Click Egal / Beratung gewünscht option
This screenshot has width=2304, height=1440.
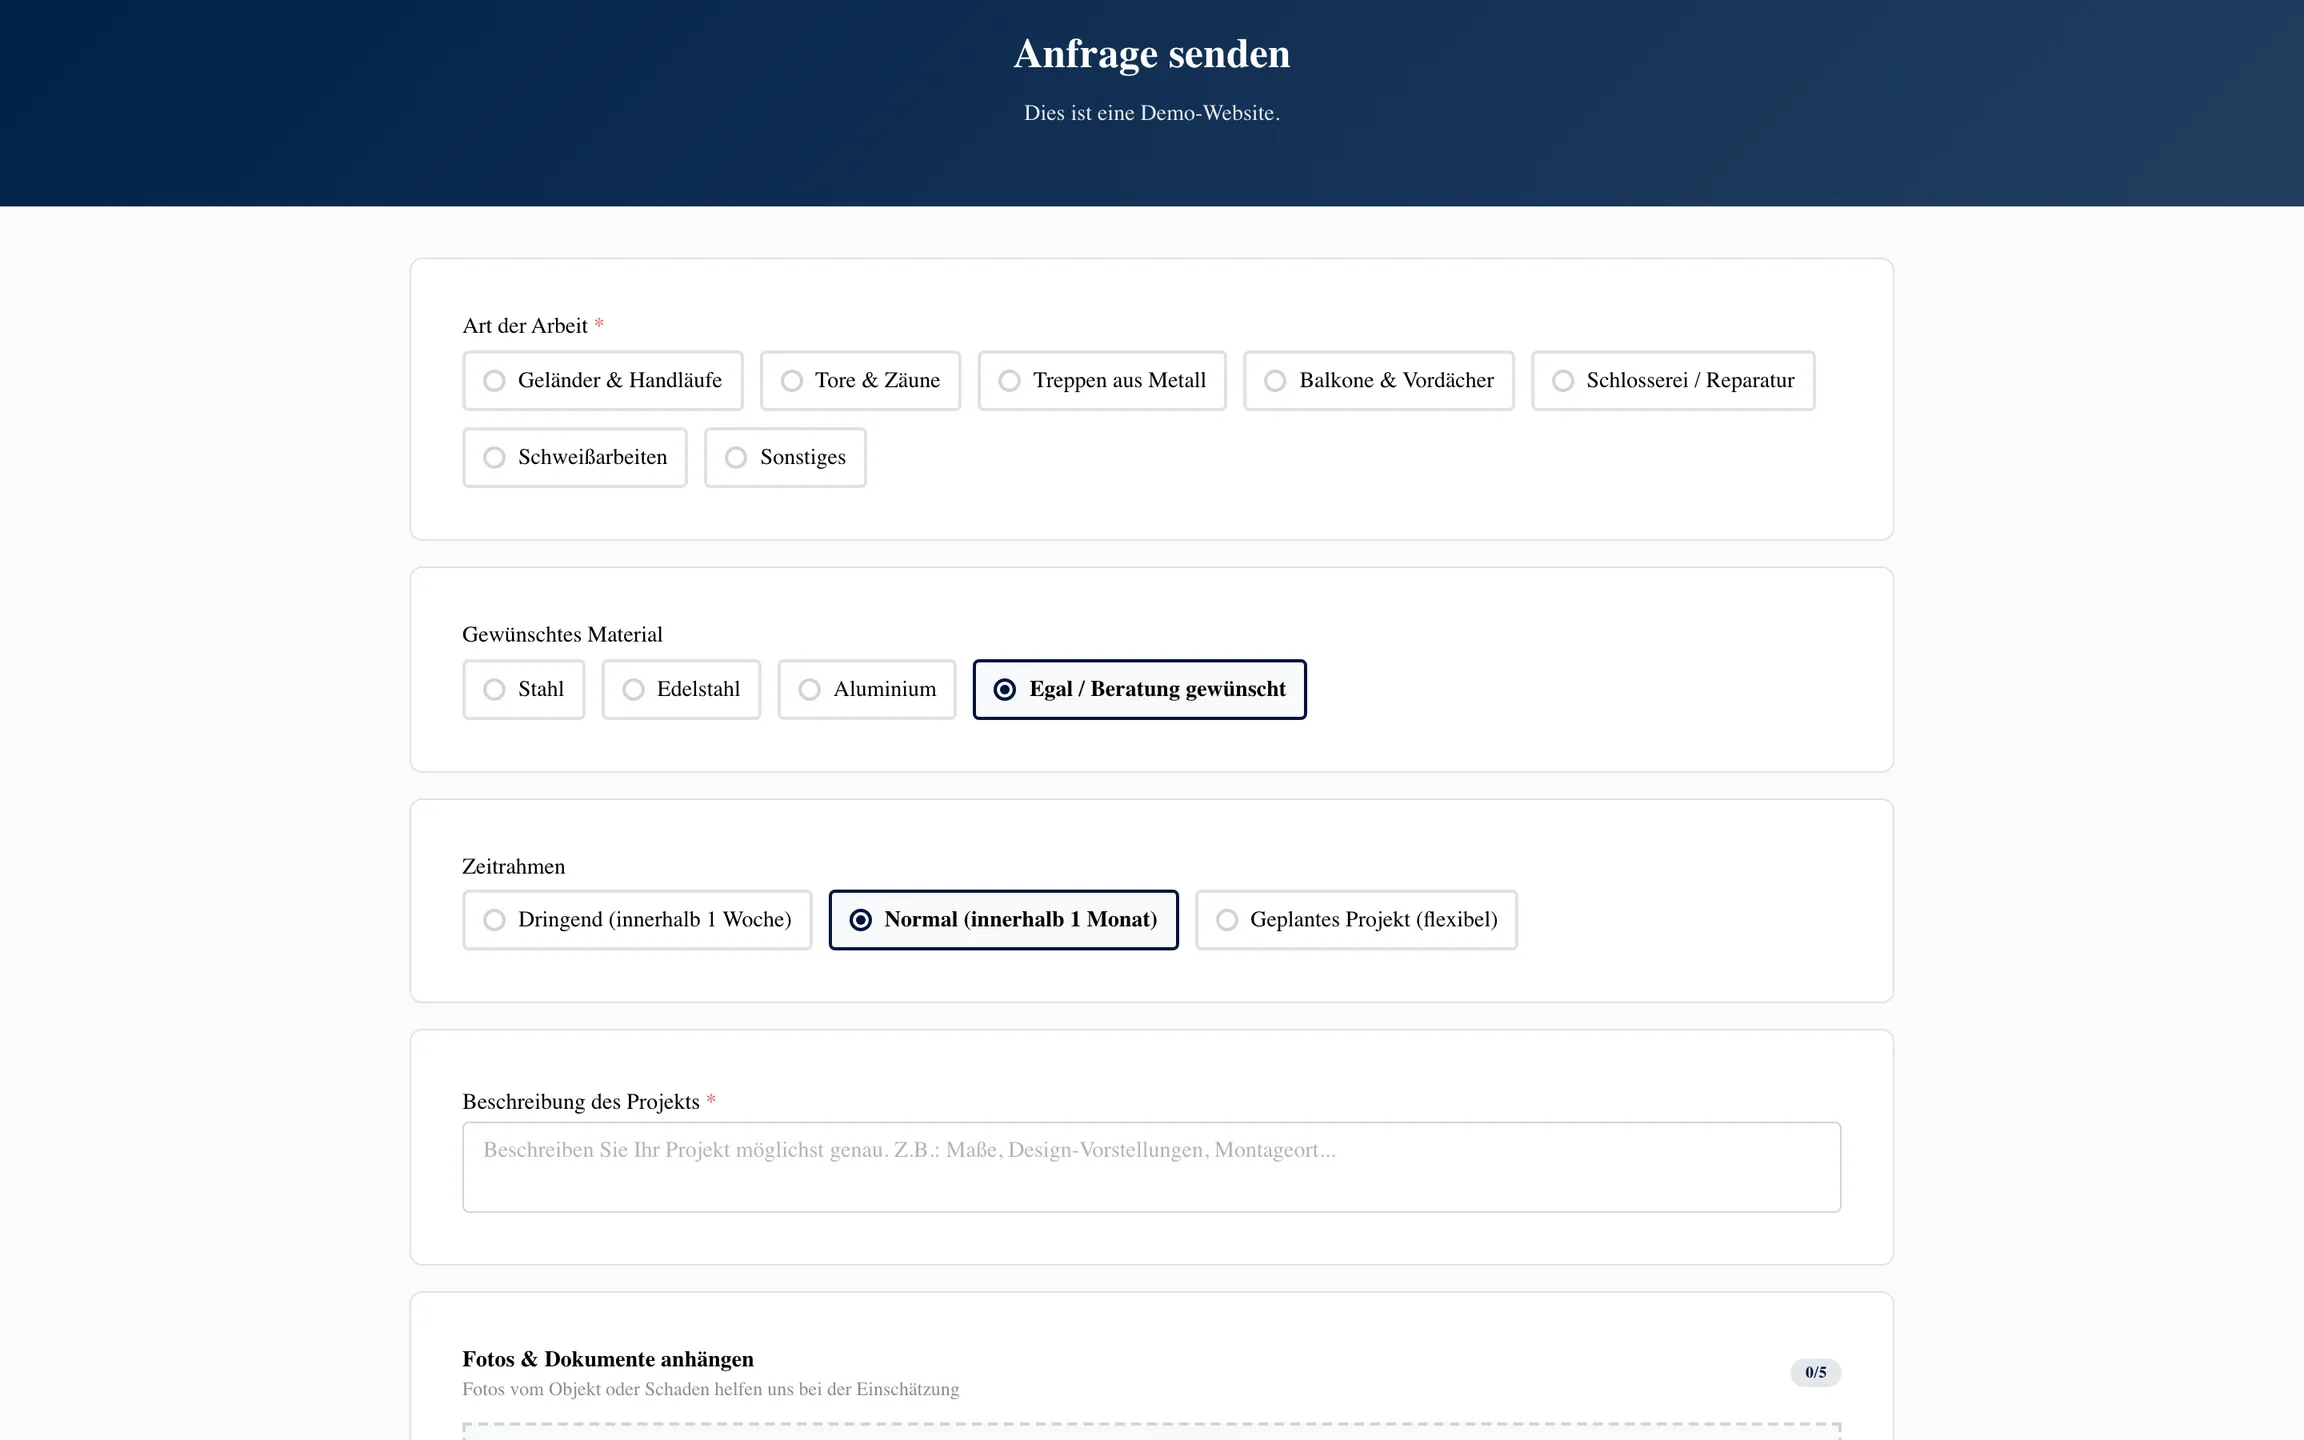click(x=1139, y=689)
